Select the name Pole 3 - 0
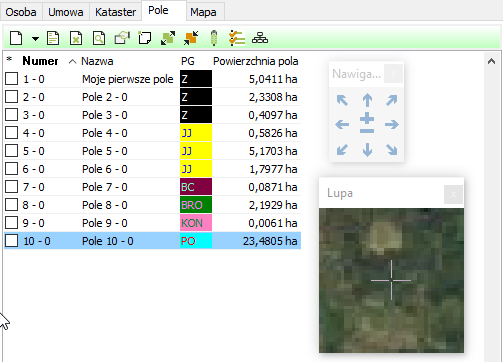 105,115
